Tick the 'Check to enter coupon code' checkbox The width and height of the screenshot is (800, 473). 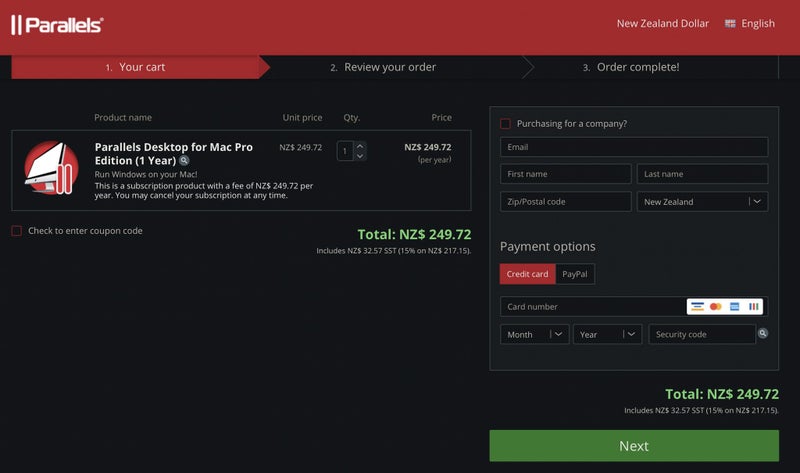17,231
